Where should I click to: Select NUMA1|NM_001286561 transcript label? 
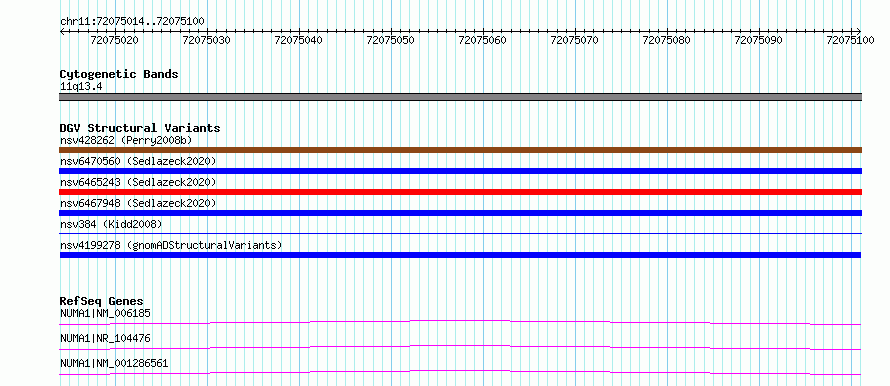[x=114, y=363]
